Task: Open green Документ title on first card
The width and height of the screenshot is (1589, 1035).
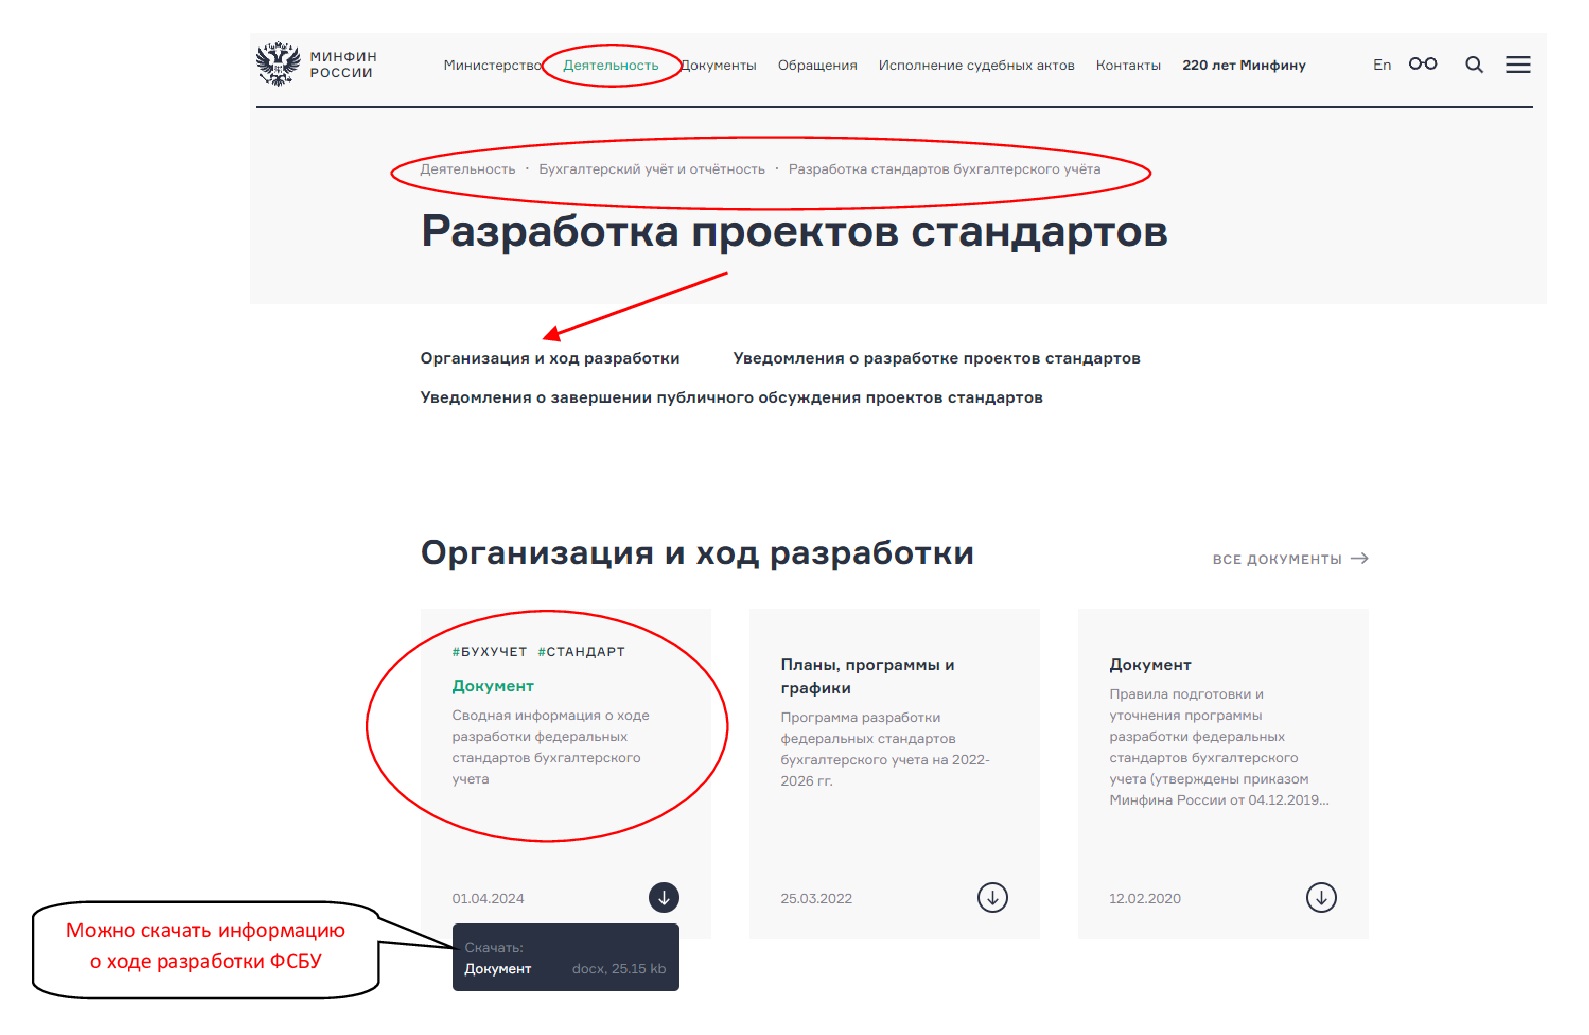Action: coord(493,686)
